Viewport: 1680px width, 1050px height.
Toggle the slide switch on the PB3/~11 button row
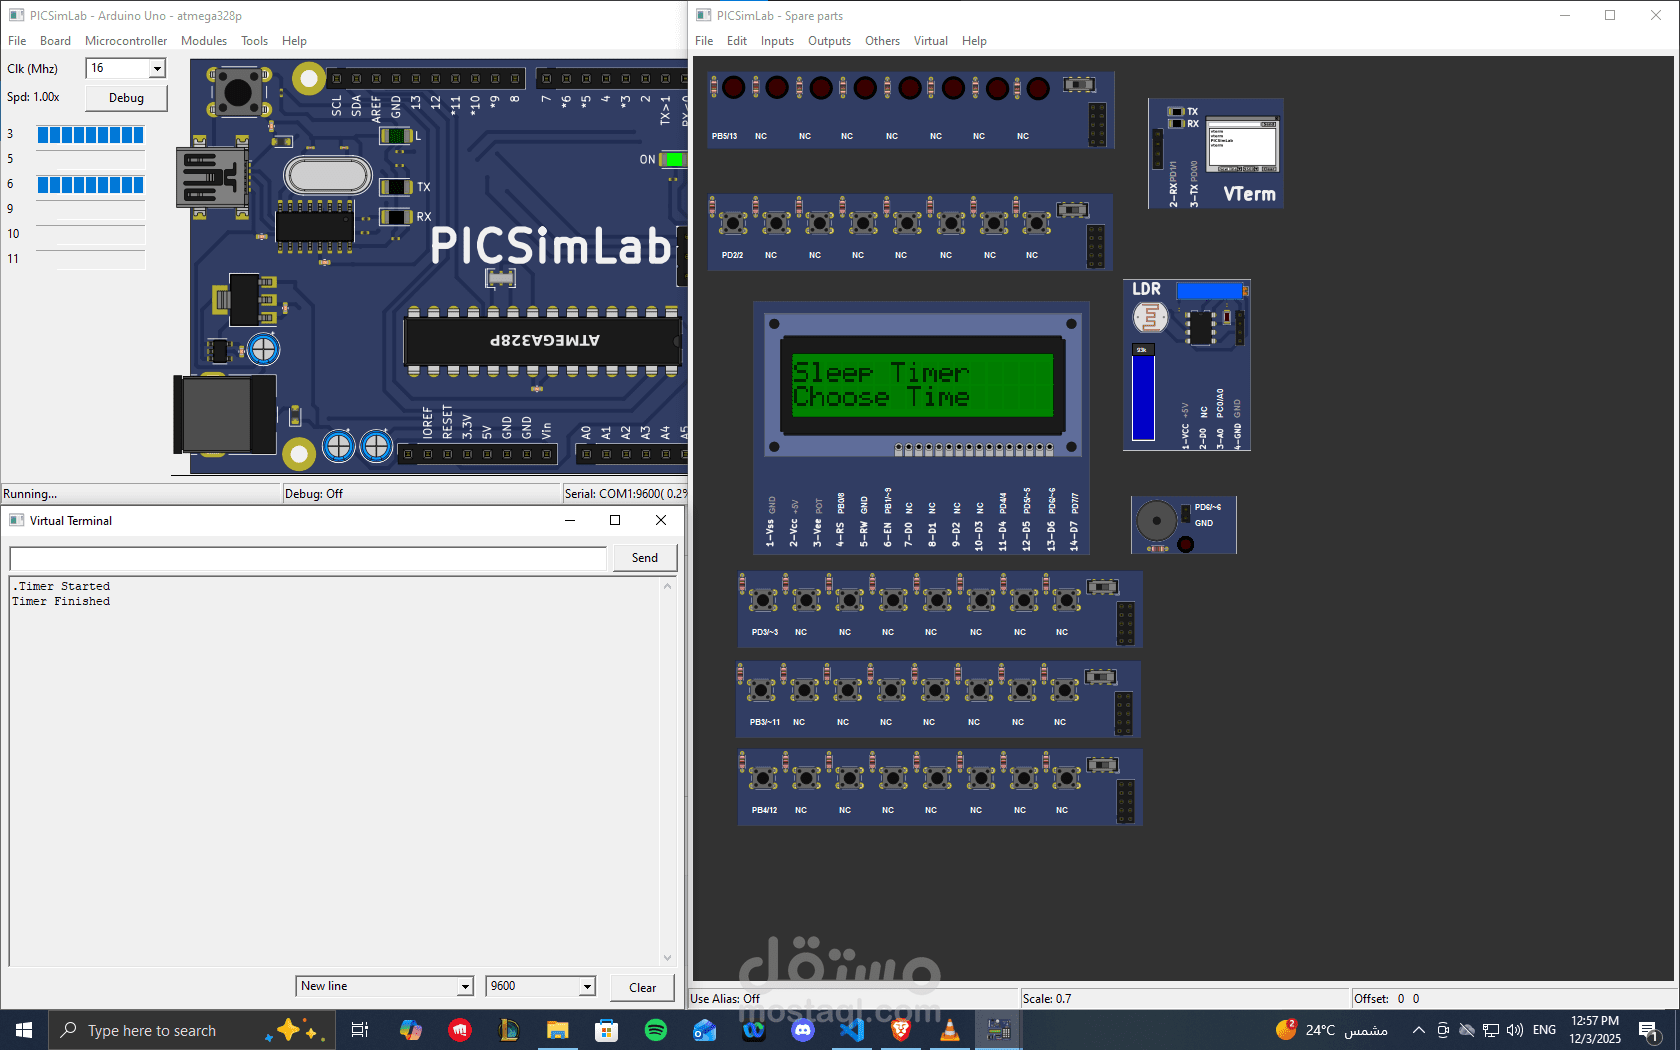[1100, 677]
